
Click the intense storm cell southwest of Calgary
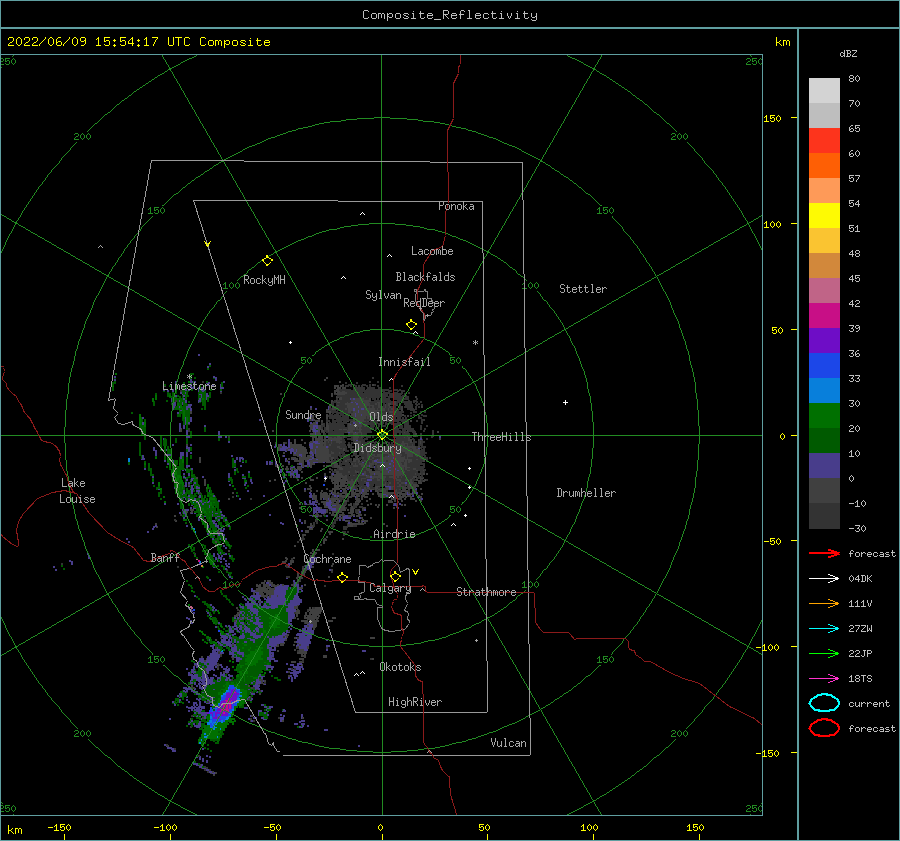click(224, 706)
